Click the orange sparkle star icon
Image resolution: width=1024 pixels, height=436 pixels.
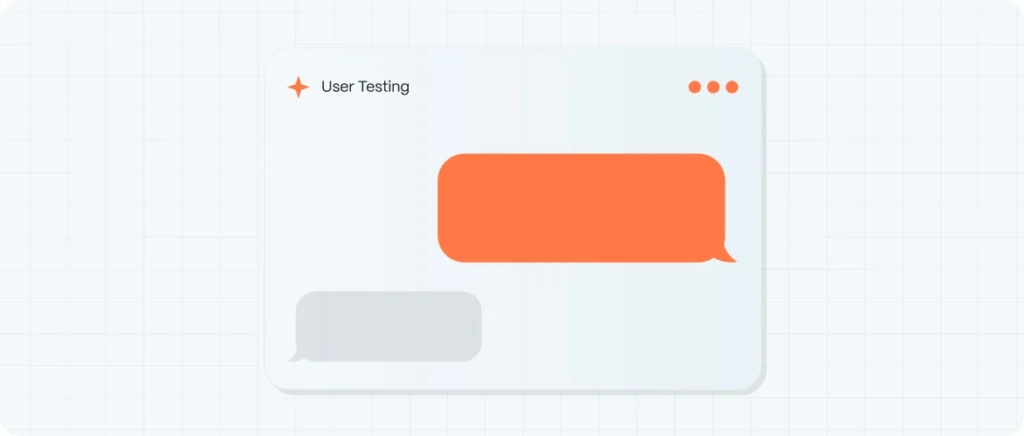click(298, 87)
